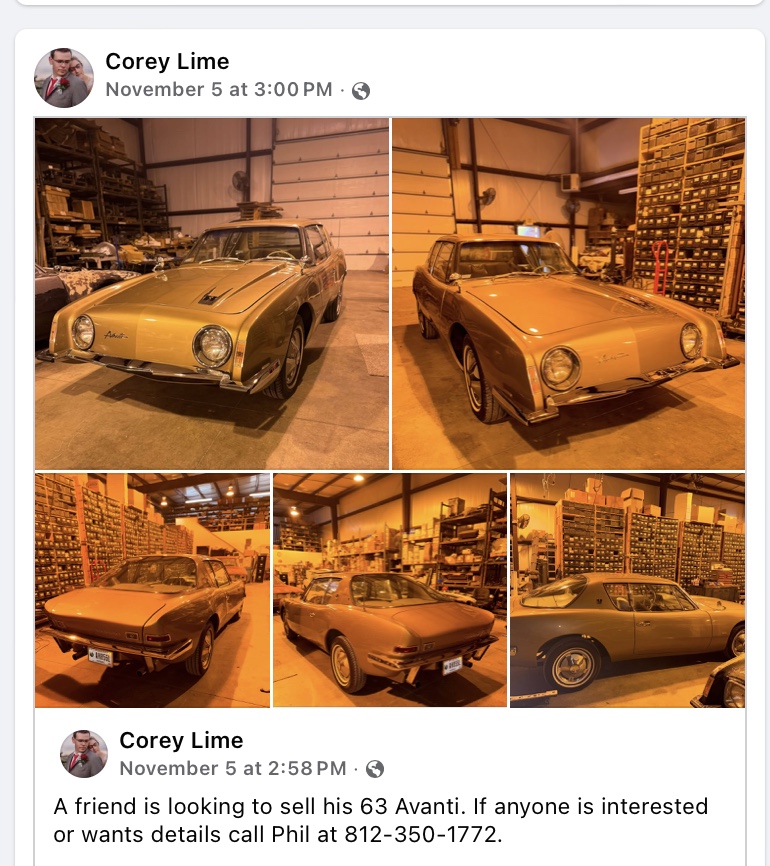
Task: Open the November 5 at 2:58 PM timestamp
Action: [x=233, y=768]
